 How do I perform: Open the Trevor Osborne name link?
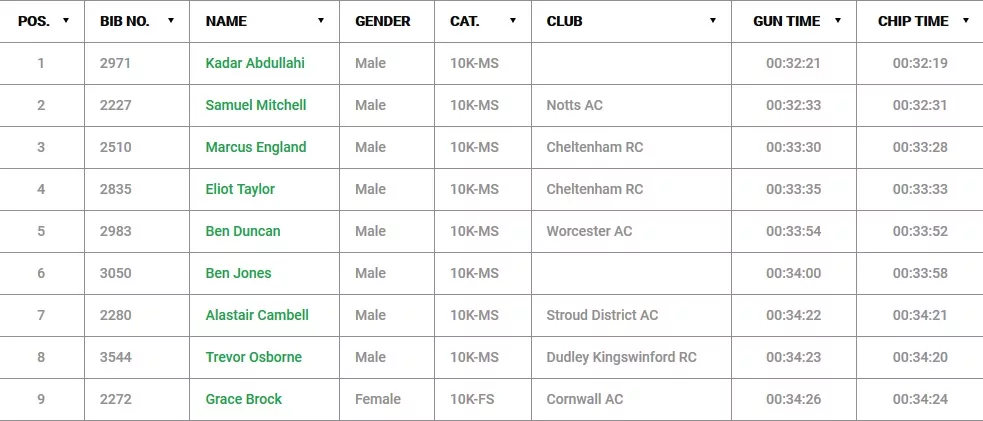tap(253, 357)
